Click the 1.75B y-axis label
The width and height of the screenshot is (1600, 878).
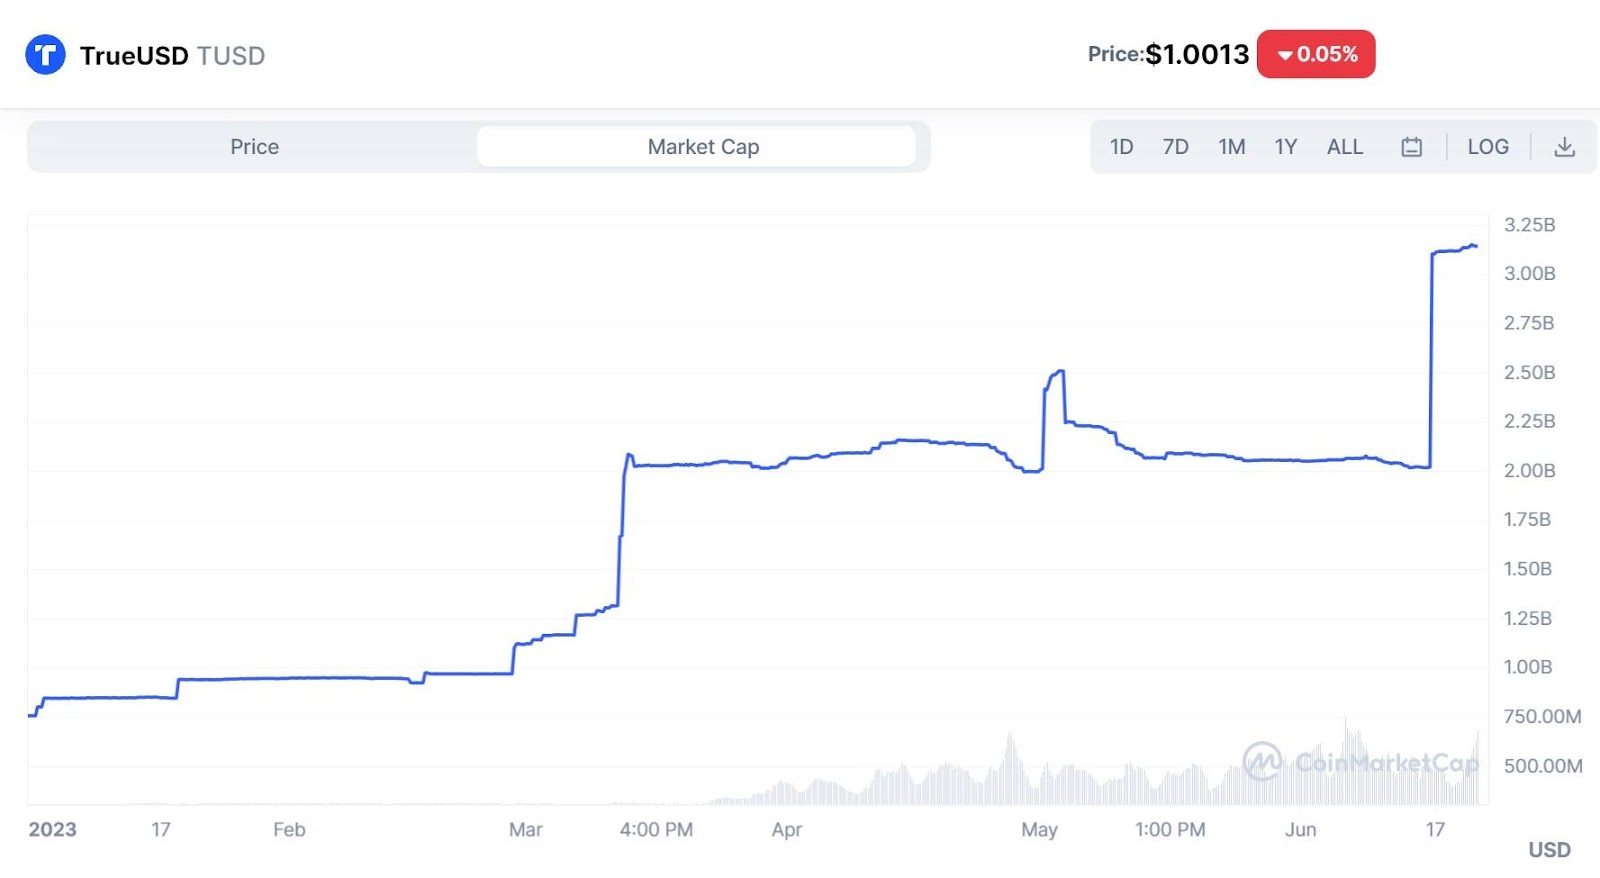[x=1527, y=519]
